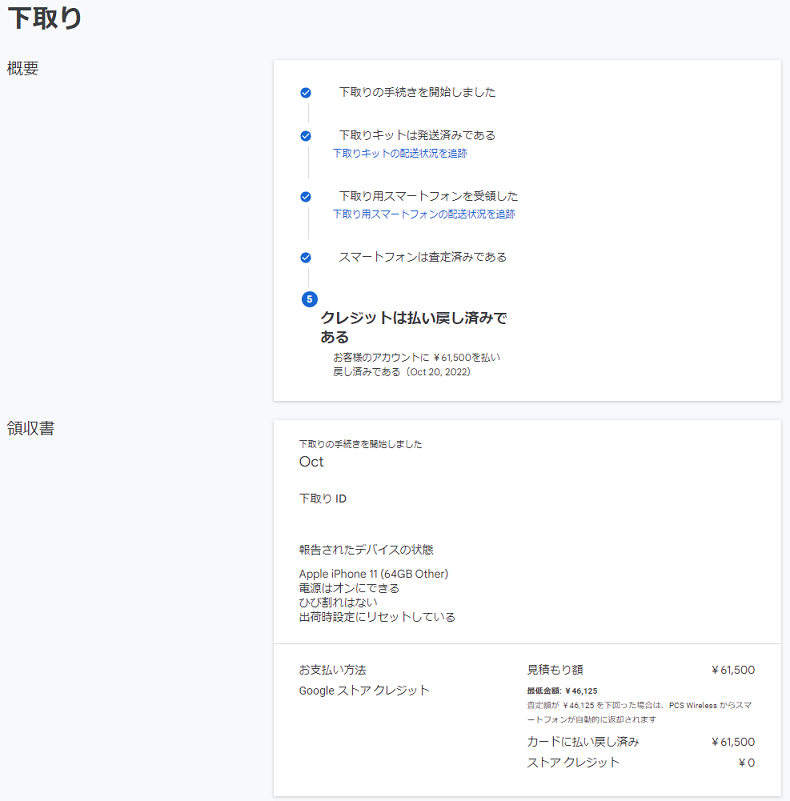The height and width of the screenshot is (801, 790).
Task: Click the refund note mentioning Oct 20, 2022
Action: (416, 365)
